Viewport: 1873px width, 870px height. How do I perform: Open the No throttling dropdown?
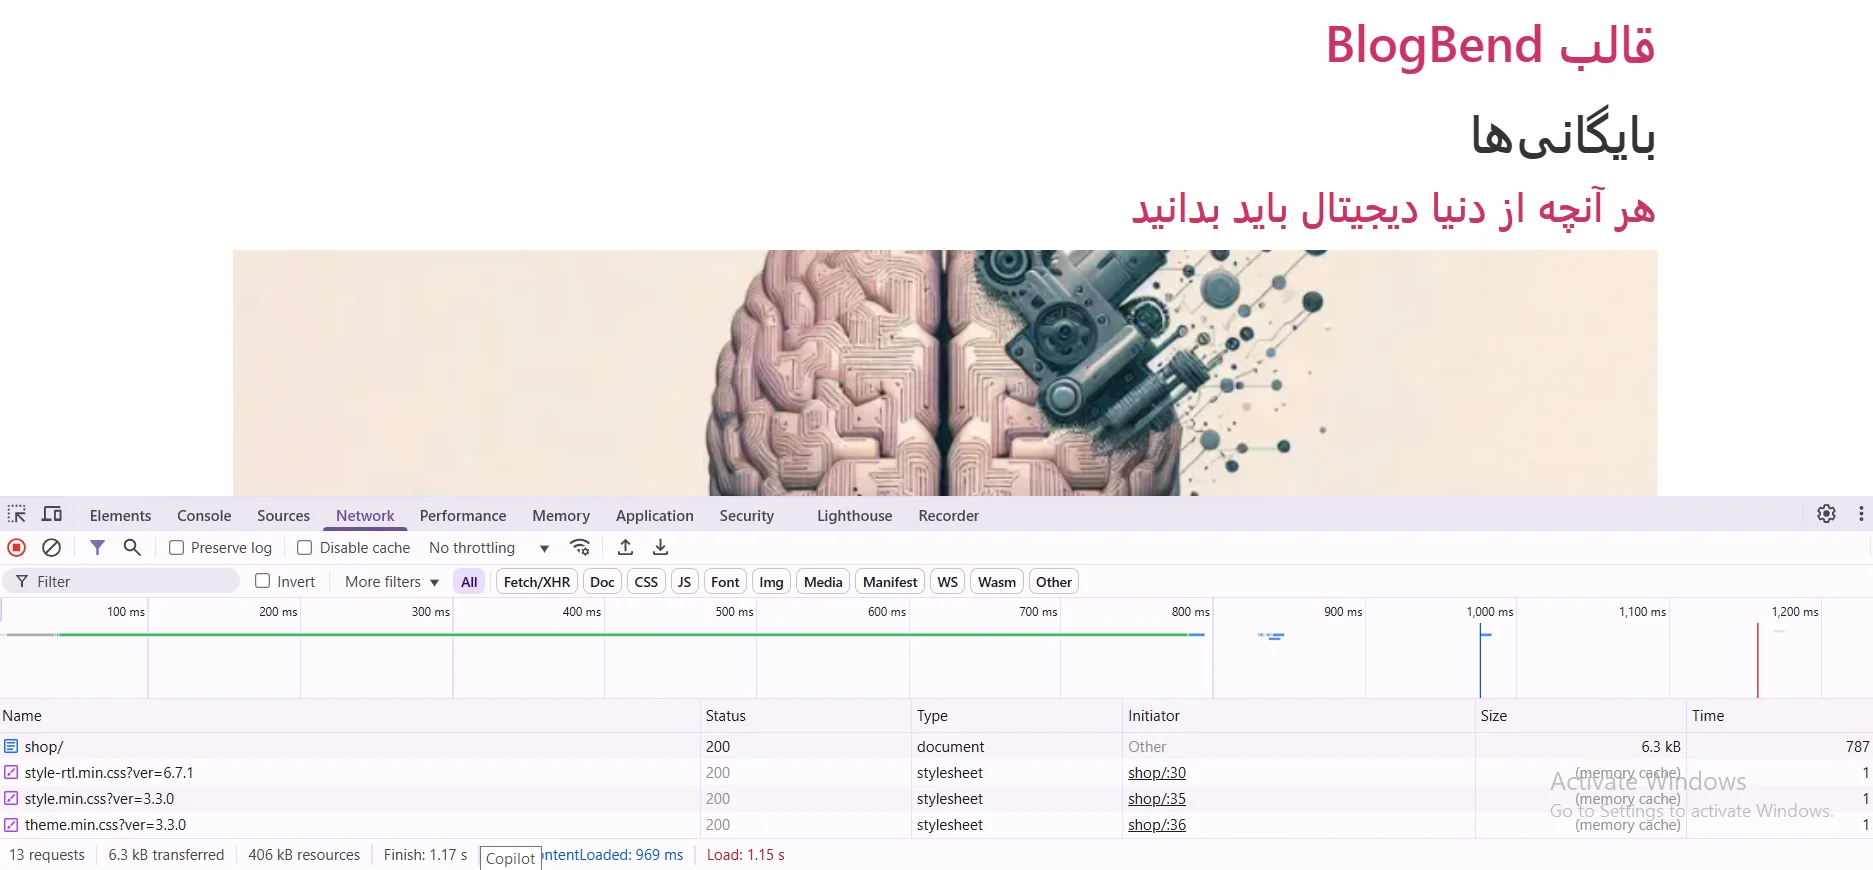tap(489, 548)
